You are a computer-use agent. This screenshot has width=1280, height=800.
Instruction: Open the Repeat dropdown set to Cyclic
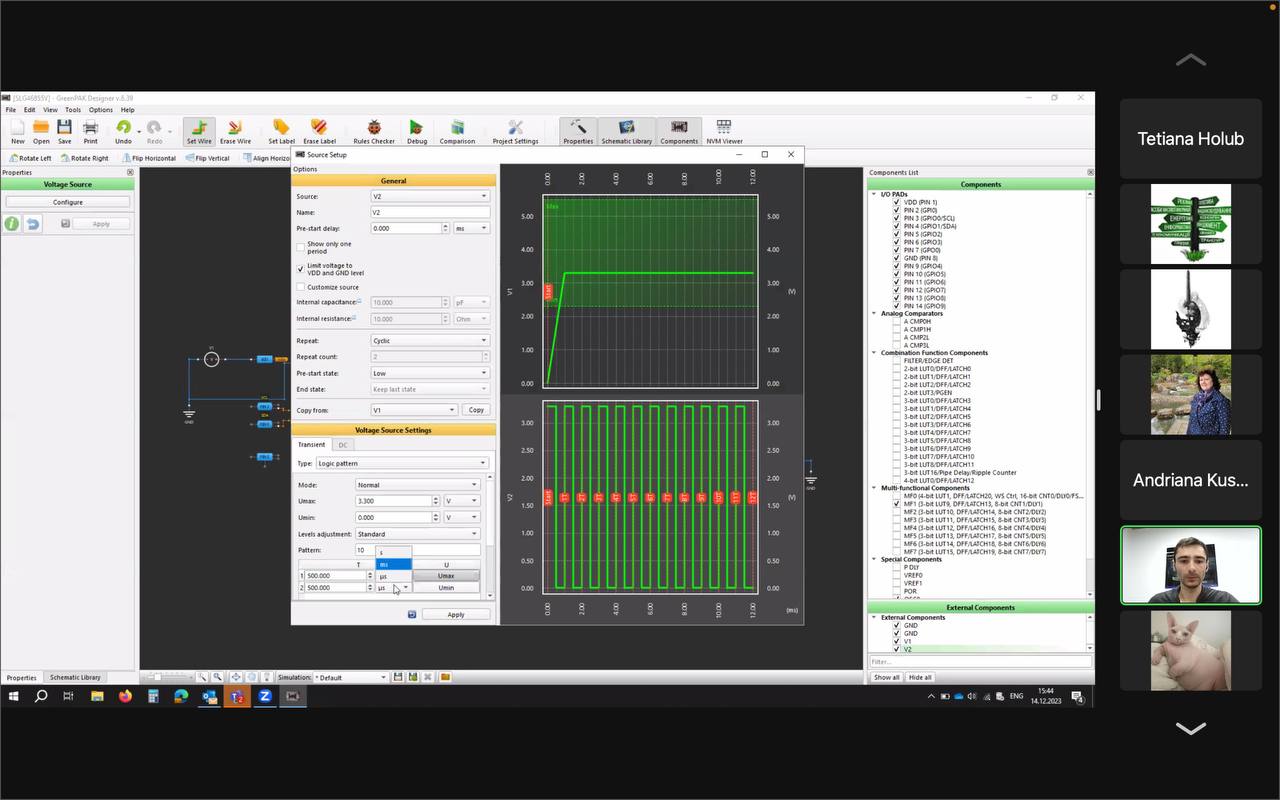point(430,341)
